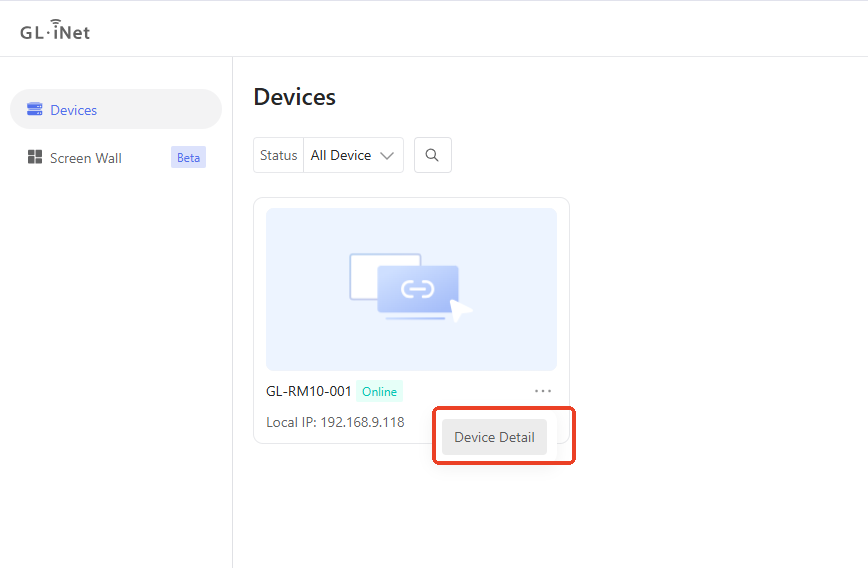The height and width of the screenshot is (569, 868).
Task: Click the Wi-Fi symbol in the logo
Action: 55,22
